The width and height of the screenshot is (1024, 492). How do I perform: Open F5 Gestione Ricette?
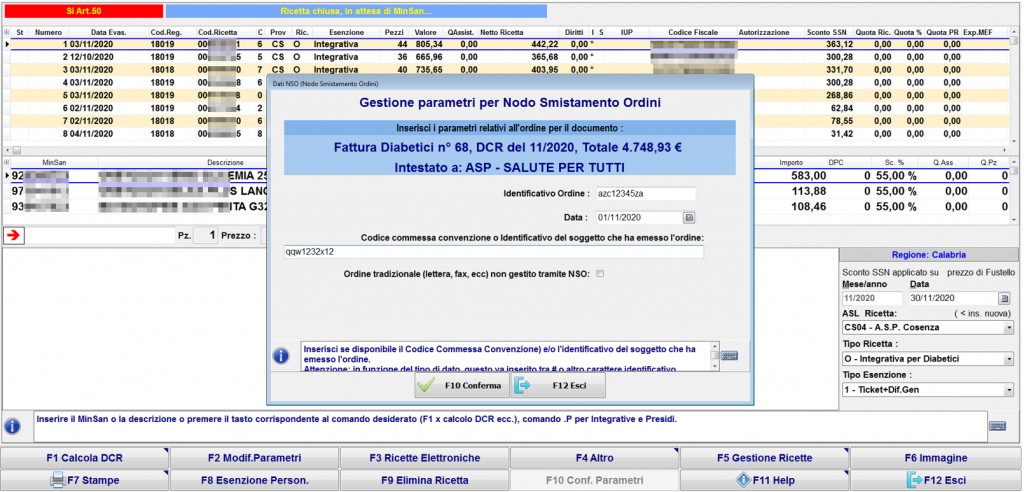(x=765, y=458)
